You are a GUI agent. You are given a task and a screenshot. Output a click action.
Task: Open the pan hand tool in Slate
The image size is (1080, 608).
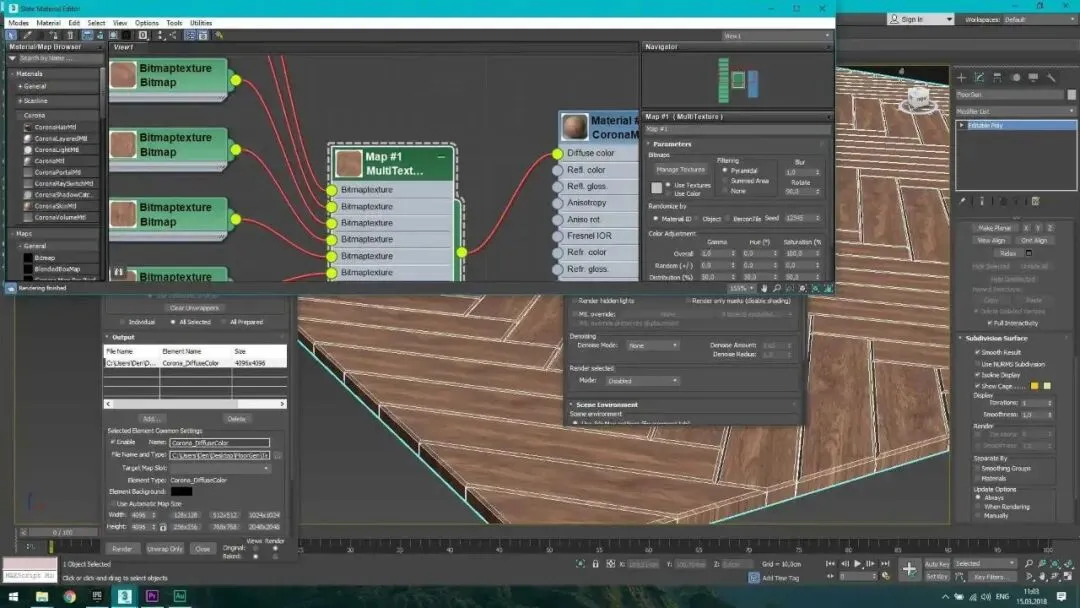pyautogui.click(x=764, y=289)
